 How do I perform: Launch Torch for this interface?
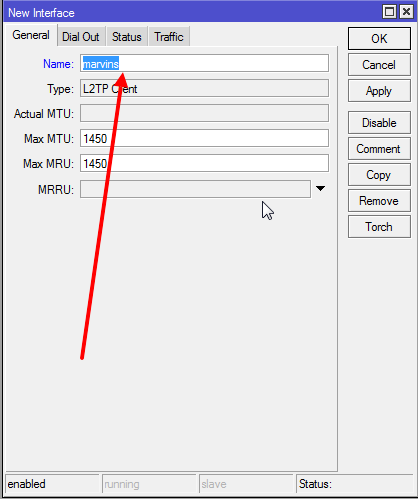point(379,227)
